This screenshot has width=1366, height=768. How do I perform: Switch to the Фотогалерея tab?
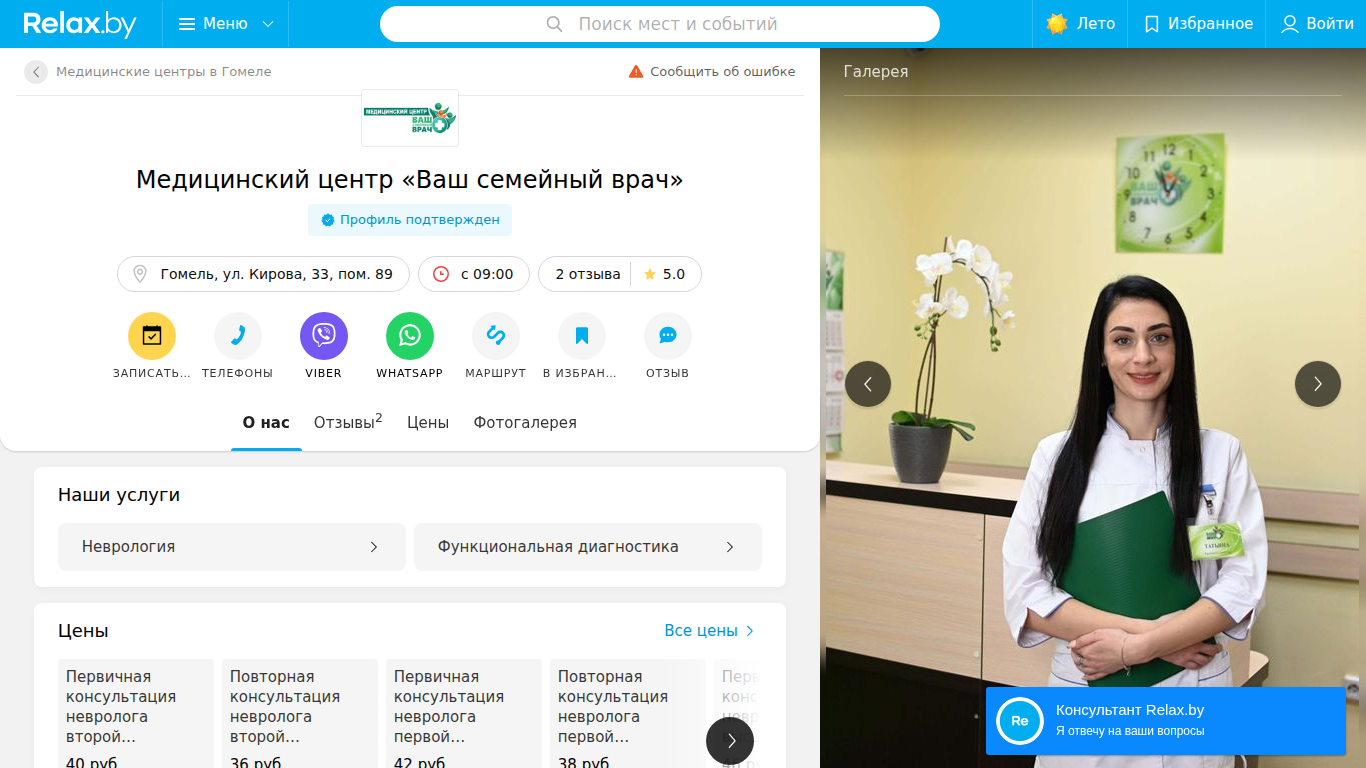[x=525, y=423]
